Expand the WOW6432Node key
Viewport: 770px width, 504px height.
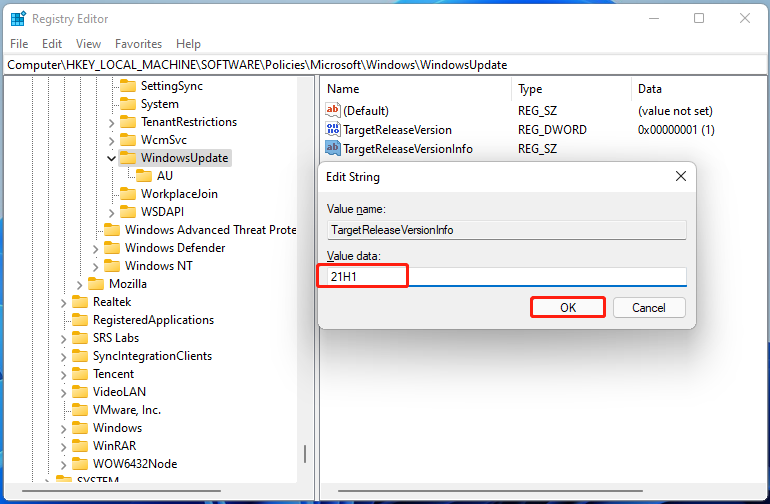[63, 464]
